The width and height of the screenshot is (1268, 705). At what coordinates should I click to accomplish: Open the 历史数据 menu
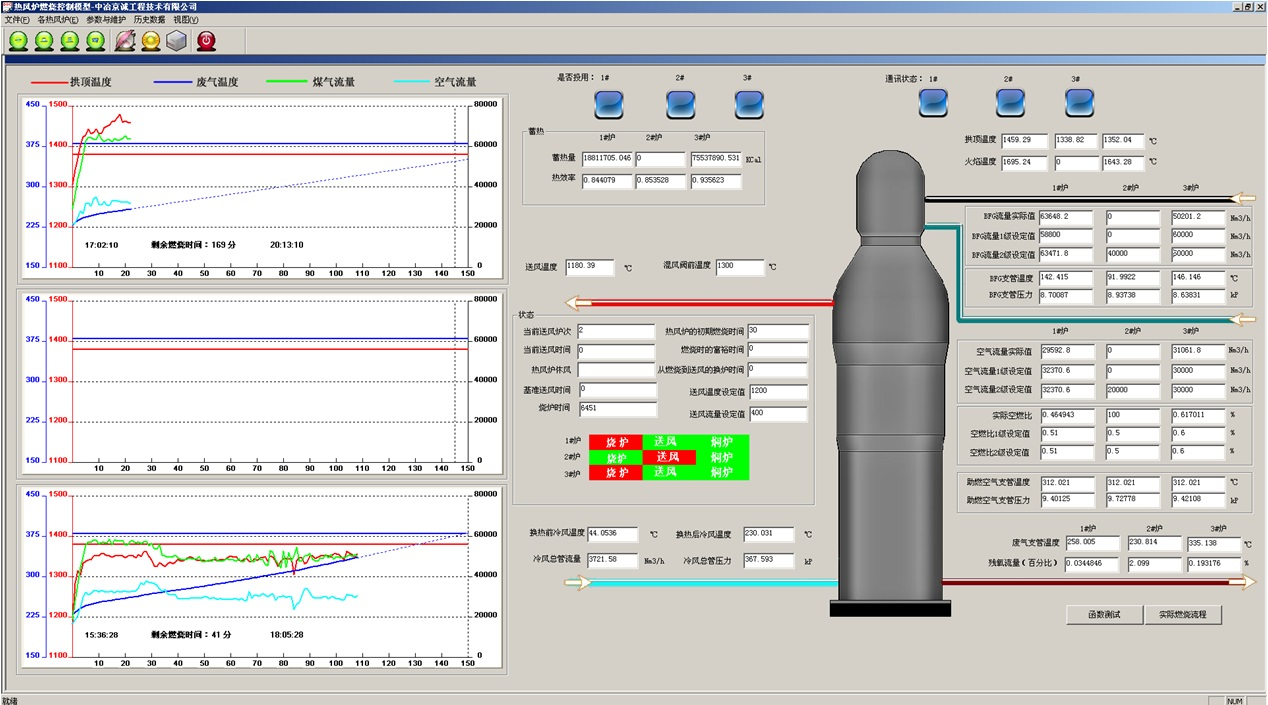point(149,20)
